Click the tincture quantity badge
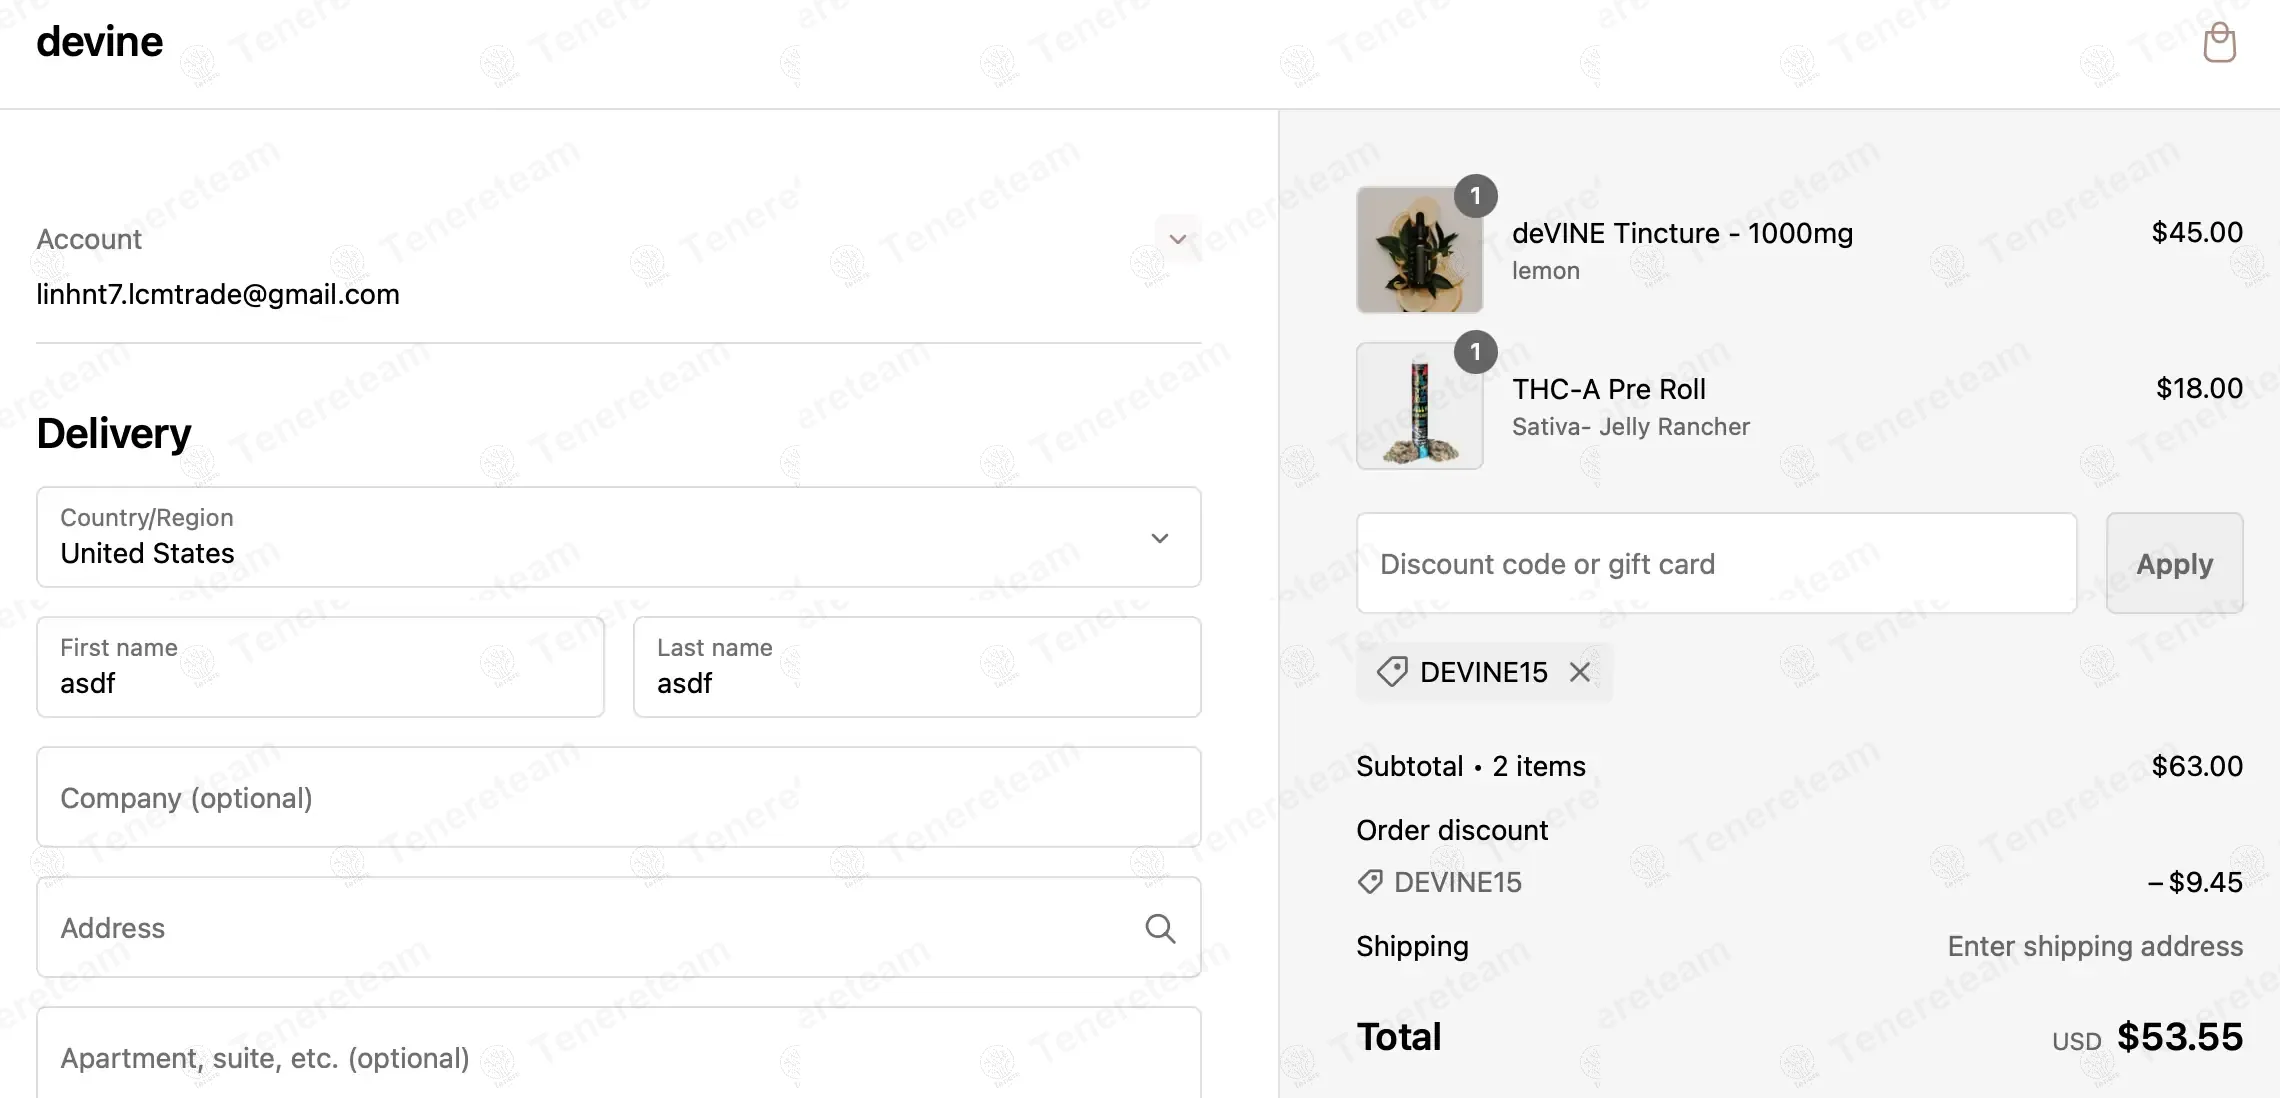The height and width of the screenshot is (1098, 2280). [x=1475, y=196]
